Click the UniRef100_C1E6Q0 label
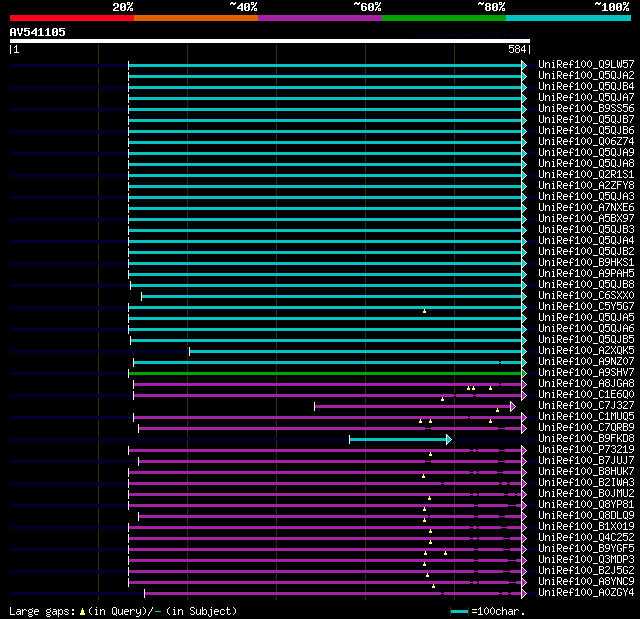This screenshot has width=640, height=619. [586, 395]
